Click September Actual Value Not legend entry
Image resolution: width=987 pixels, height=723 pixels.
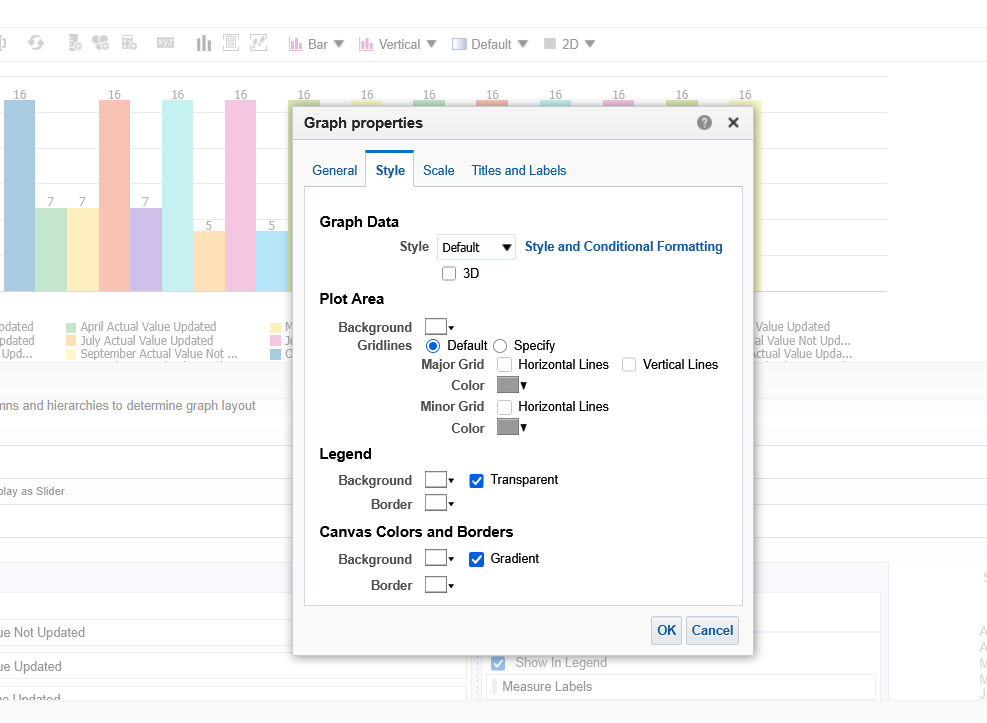(159, 354)
